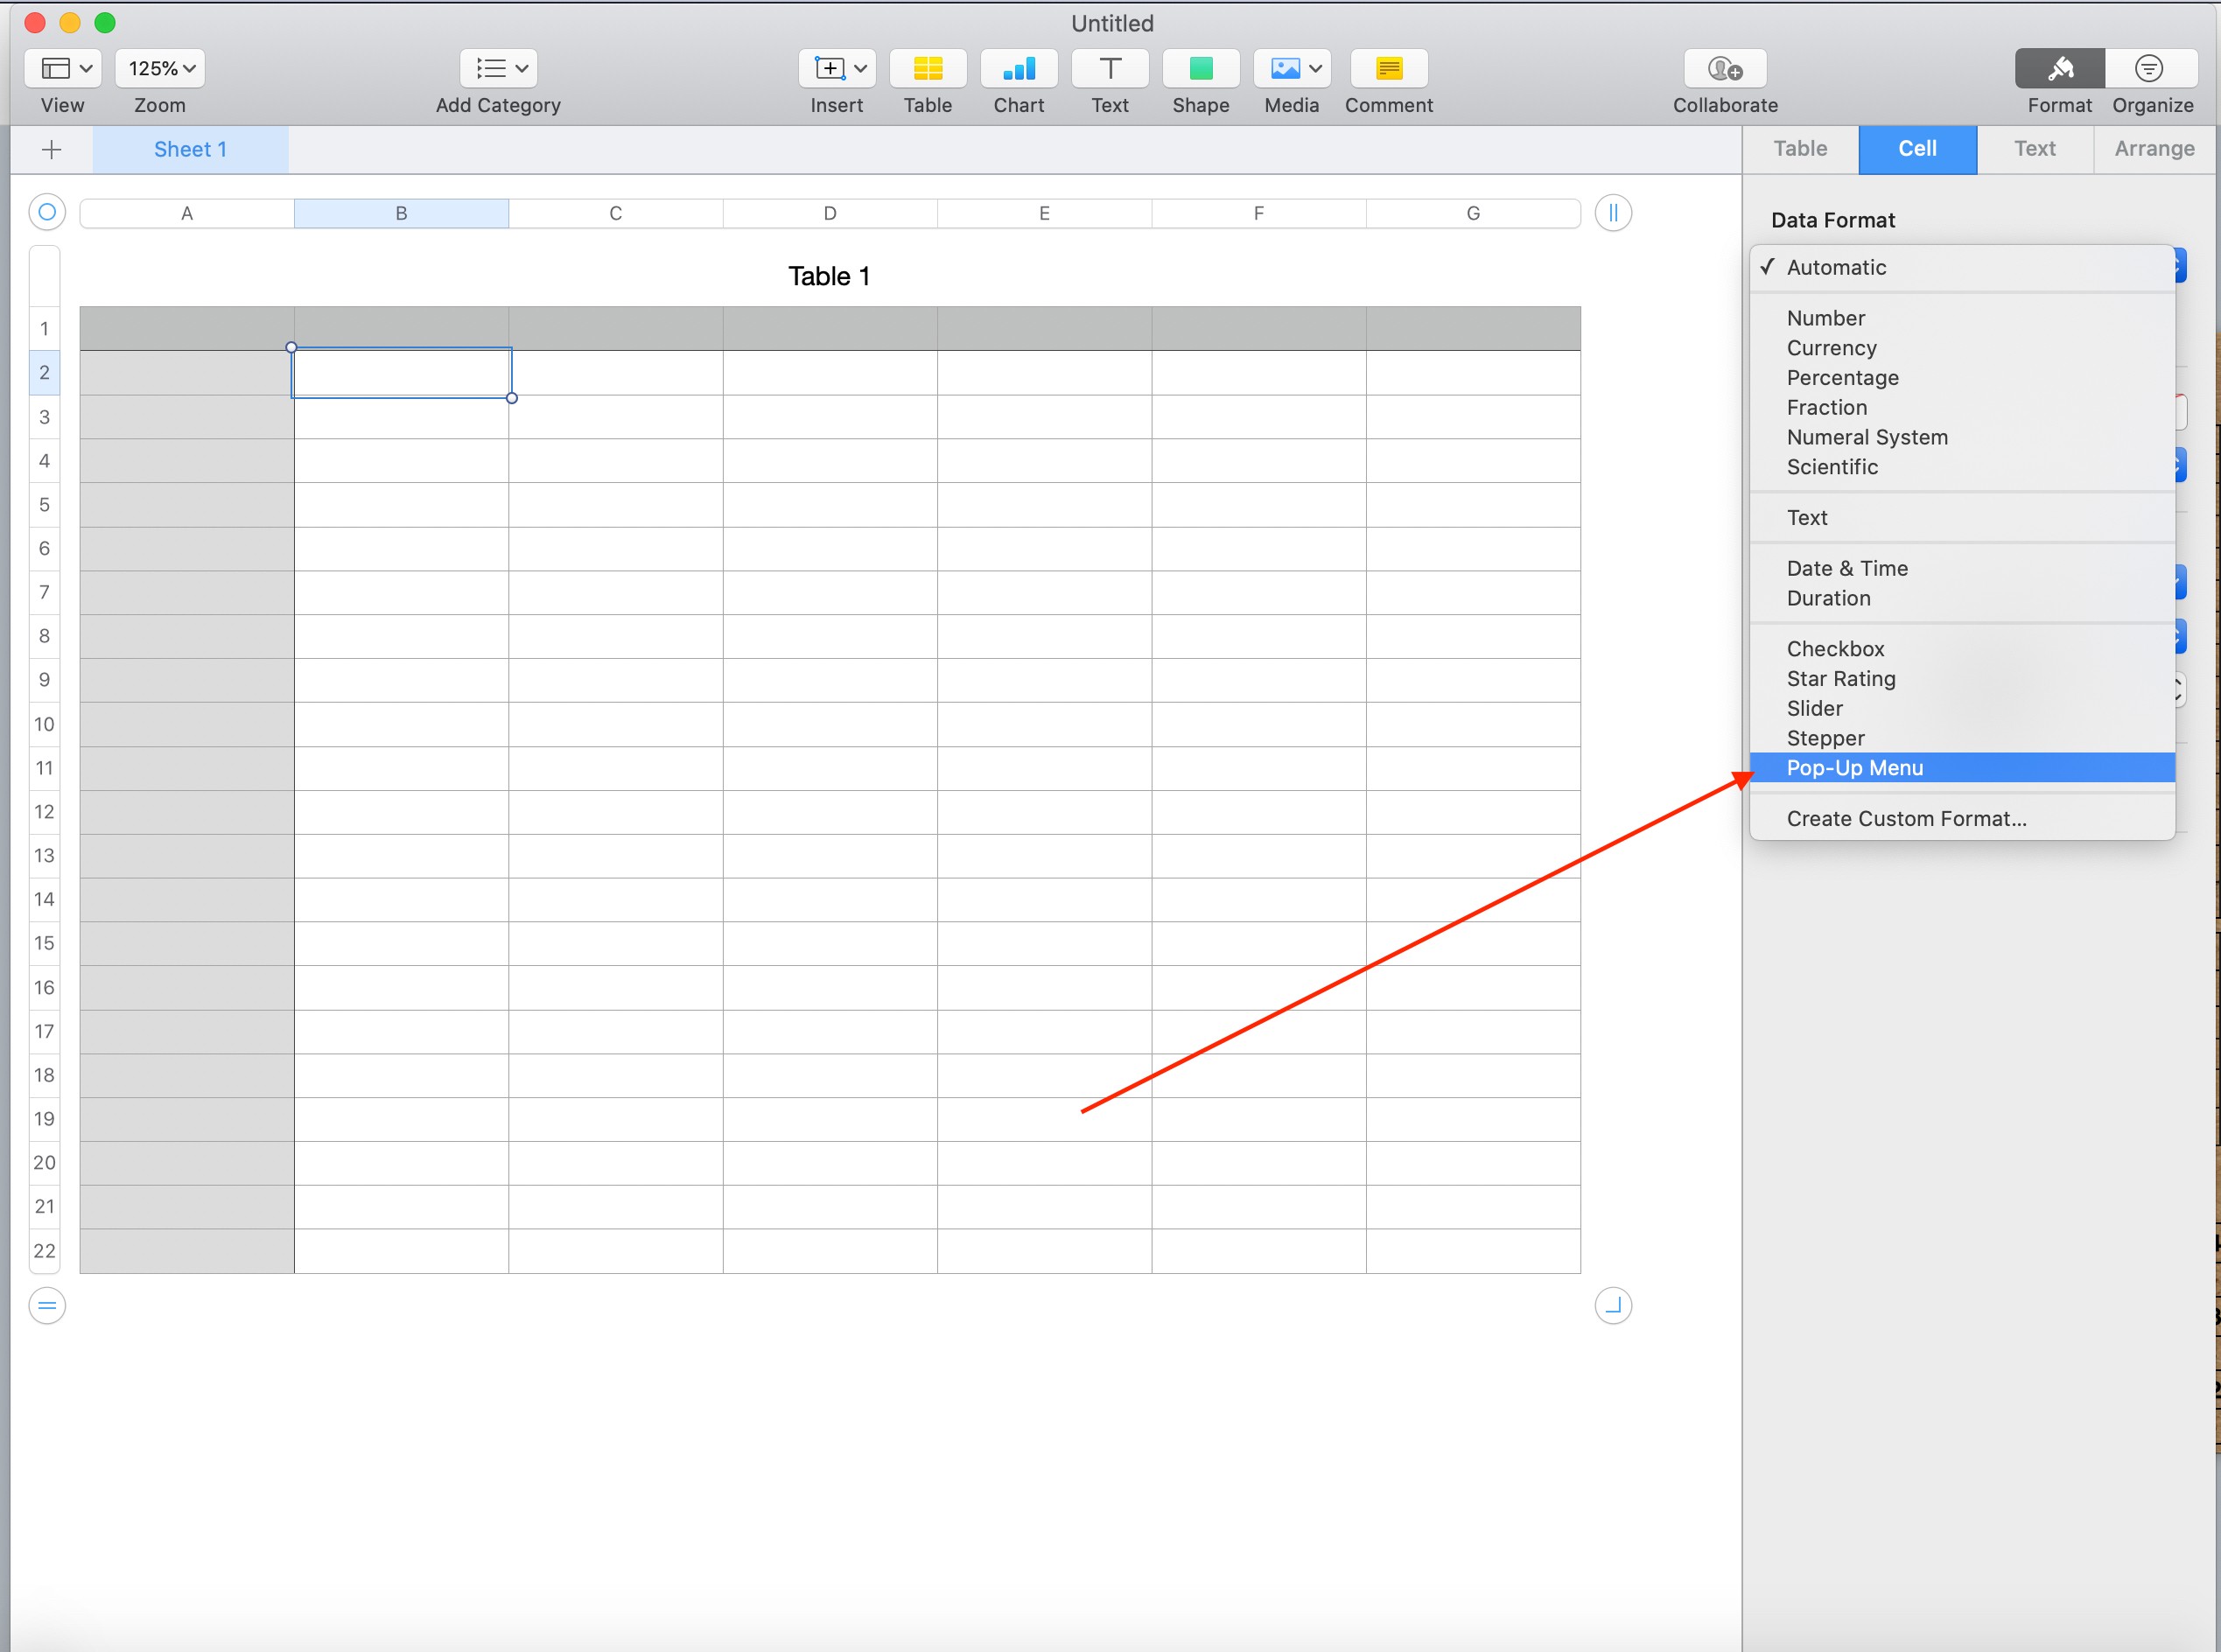The image size is (2221, 1652).
Task: Open the Collaborate icon
Action: 1724,68
